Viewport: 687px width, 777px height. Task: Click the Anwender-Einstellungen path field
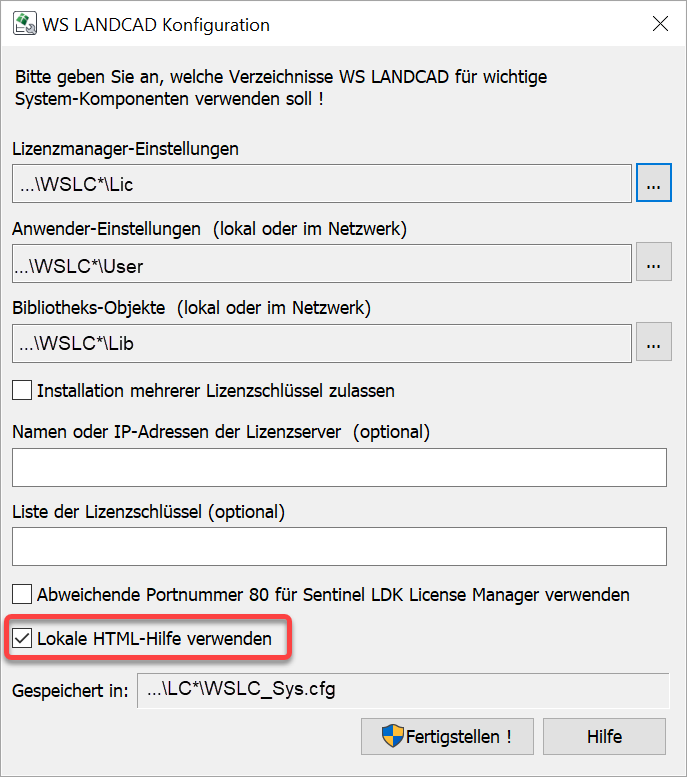322,264
